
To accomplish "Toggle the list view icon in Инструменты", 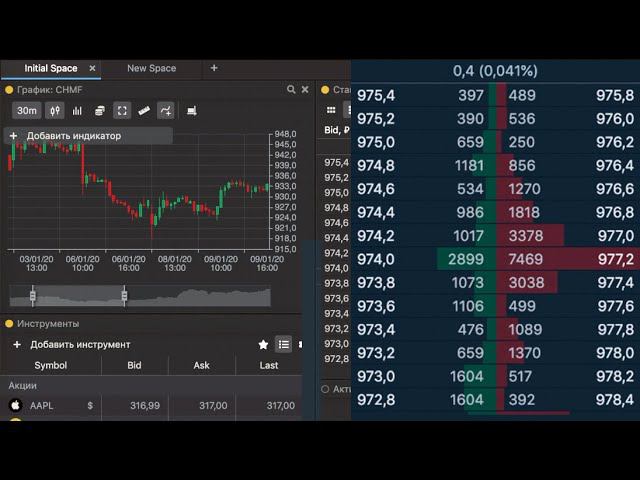I will click(x=284, y=344).
